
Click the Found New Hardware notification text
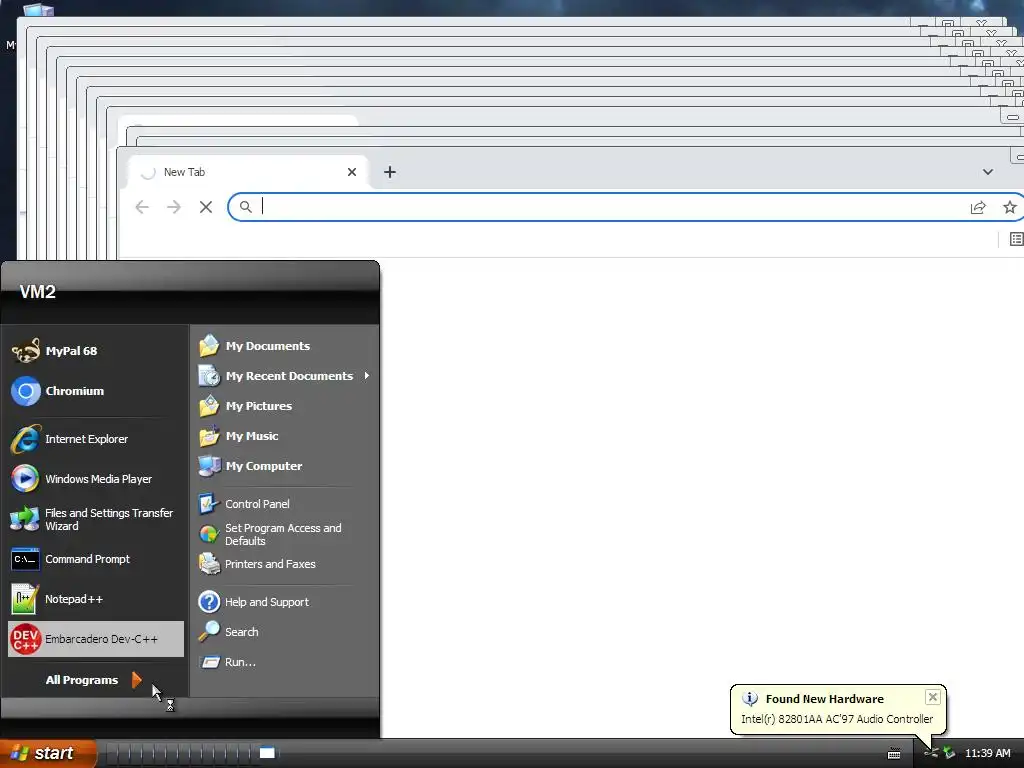[837, 719]
